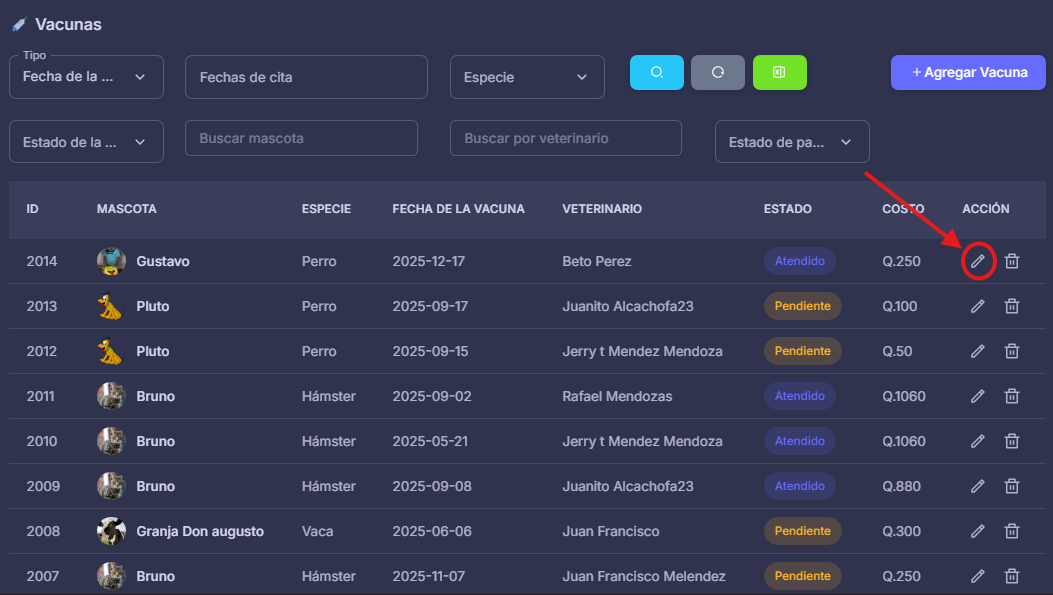Click the Buscar por veterinario field
Viewport: 1053px width, 595px height.
pyautogui.click(x=565, y=138)
